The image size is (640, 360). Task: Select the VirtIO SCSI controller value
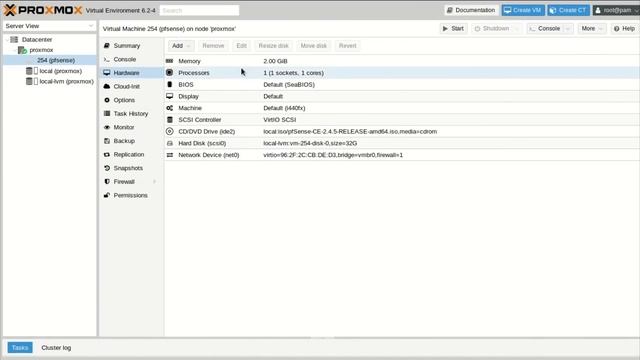[x=280, y=120]
